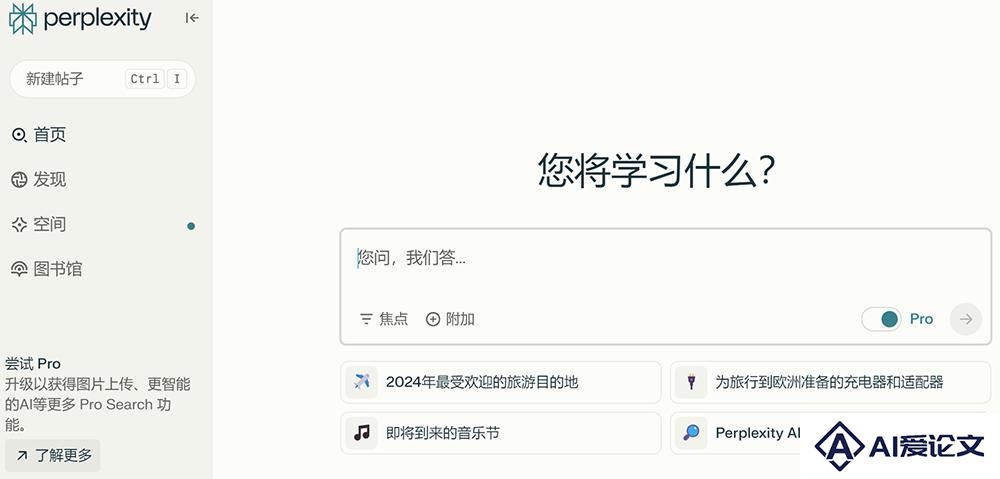1000x479 pixels.
Task: Click the plug icon on suggestion
Action: tap(691, 382)
